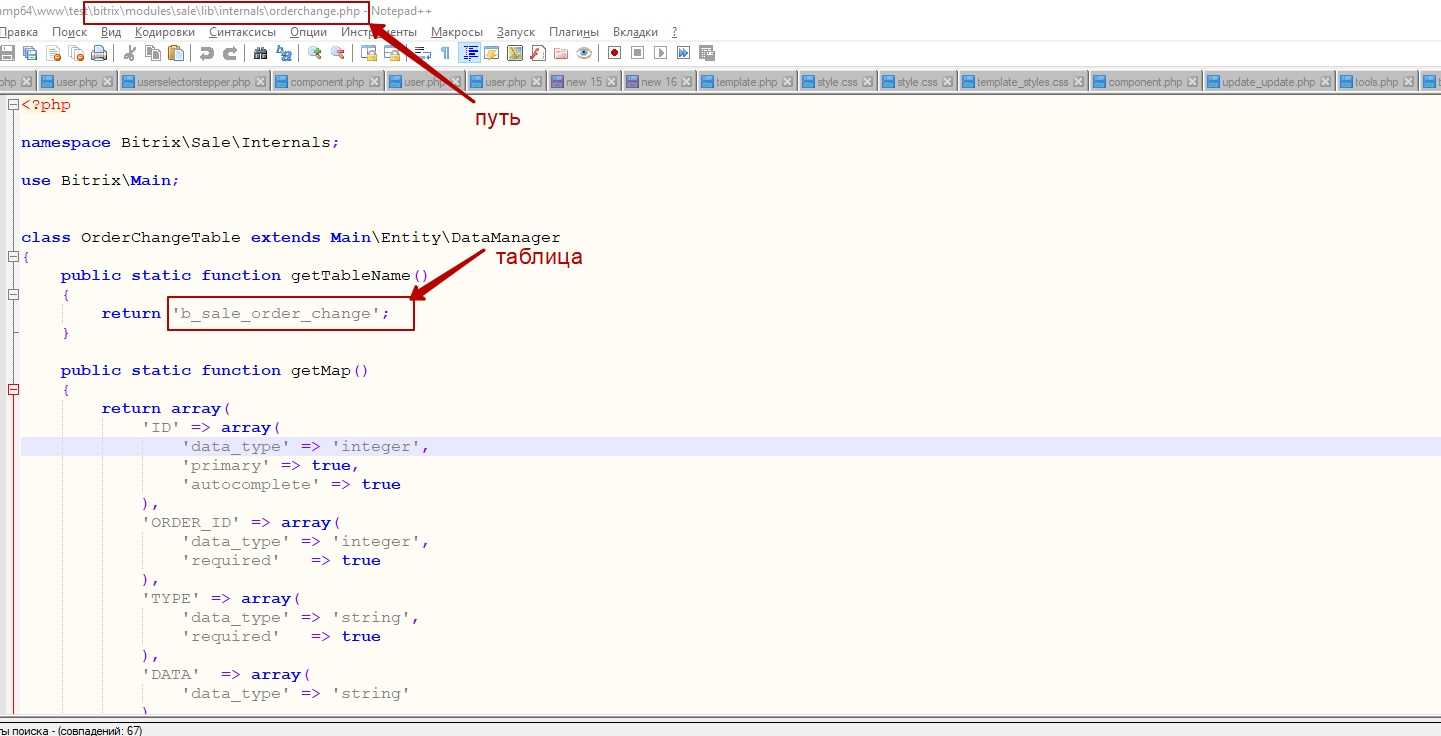Image resolution: width=1441 pixels, height=736 pixels.
Task: Collapse the getMap function fold marker
Action: pyautogui.click(x=13, y=390)
